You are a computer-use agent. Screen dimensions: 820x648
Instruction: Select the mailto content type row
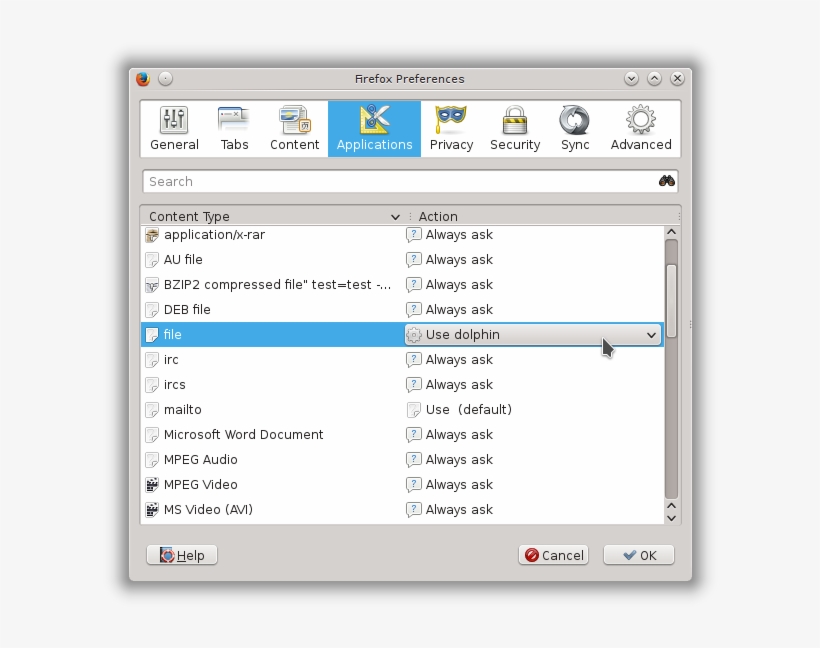[182, 409]
